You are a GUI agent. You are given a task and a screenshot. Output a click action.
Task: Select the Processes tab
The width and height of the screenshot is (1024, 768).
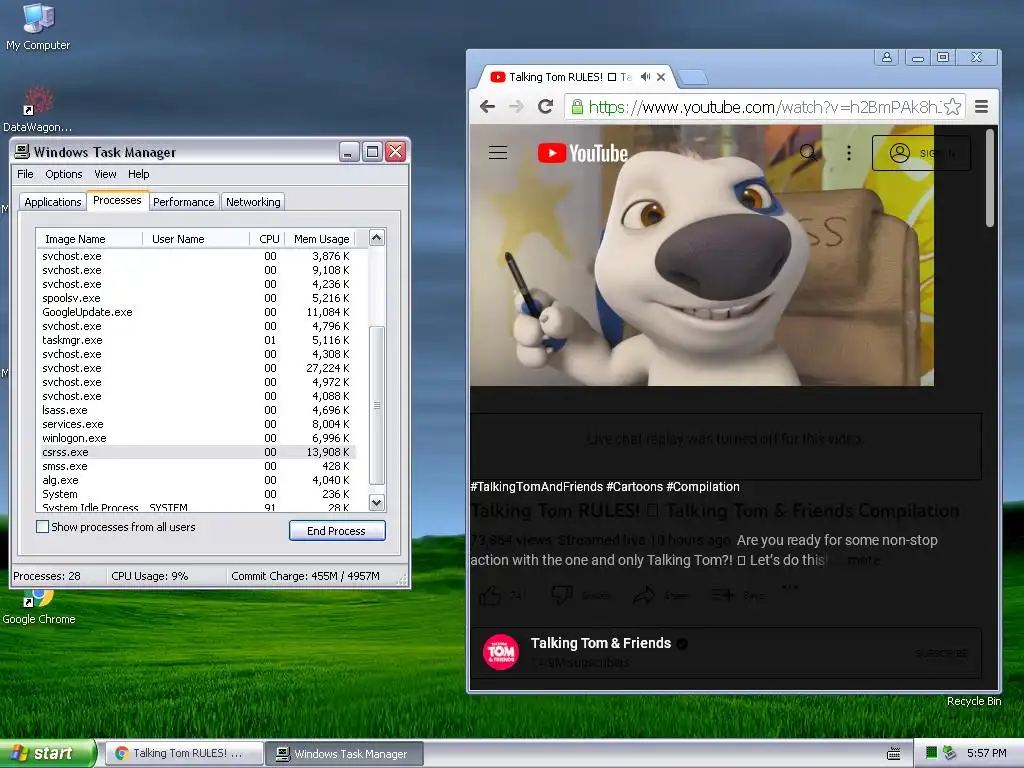[117, 200]
